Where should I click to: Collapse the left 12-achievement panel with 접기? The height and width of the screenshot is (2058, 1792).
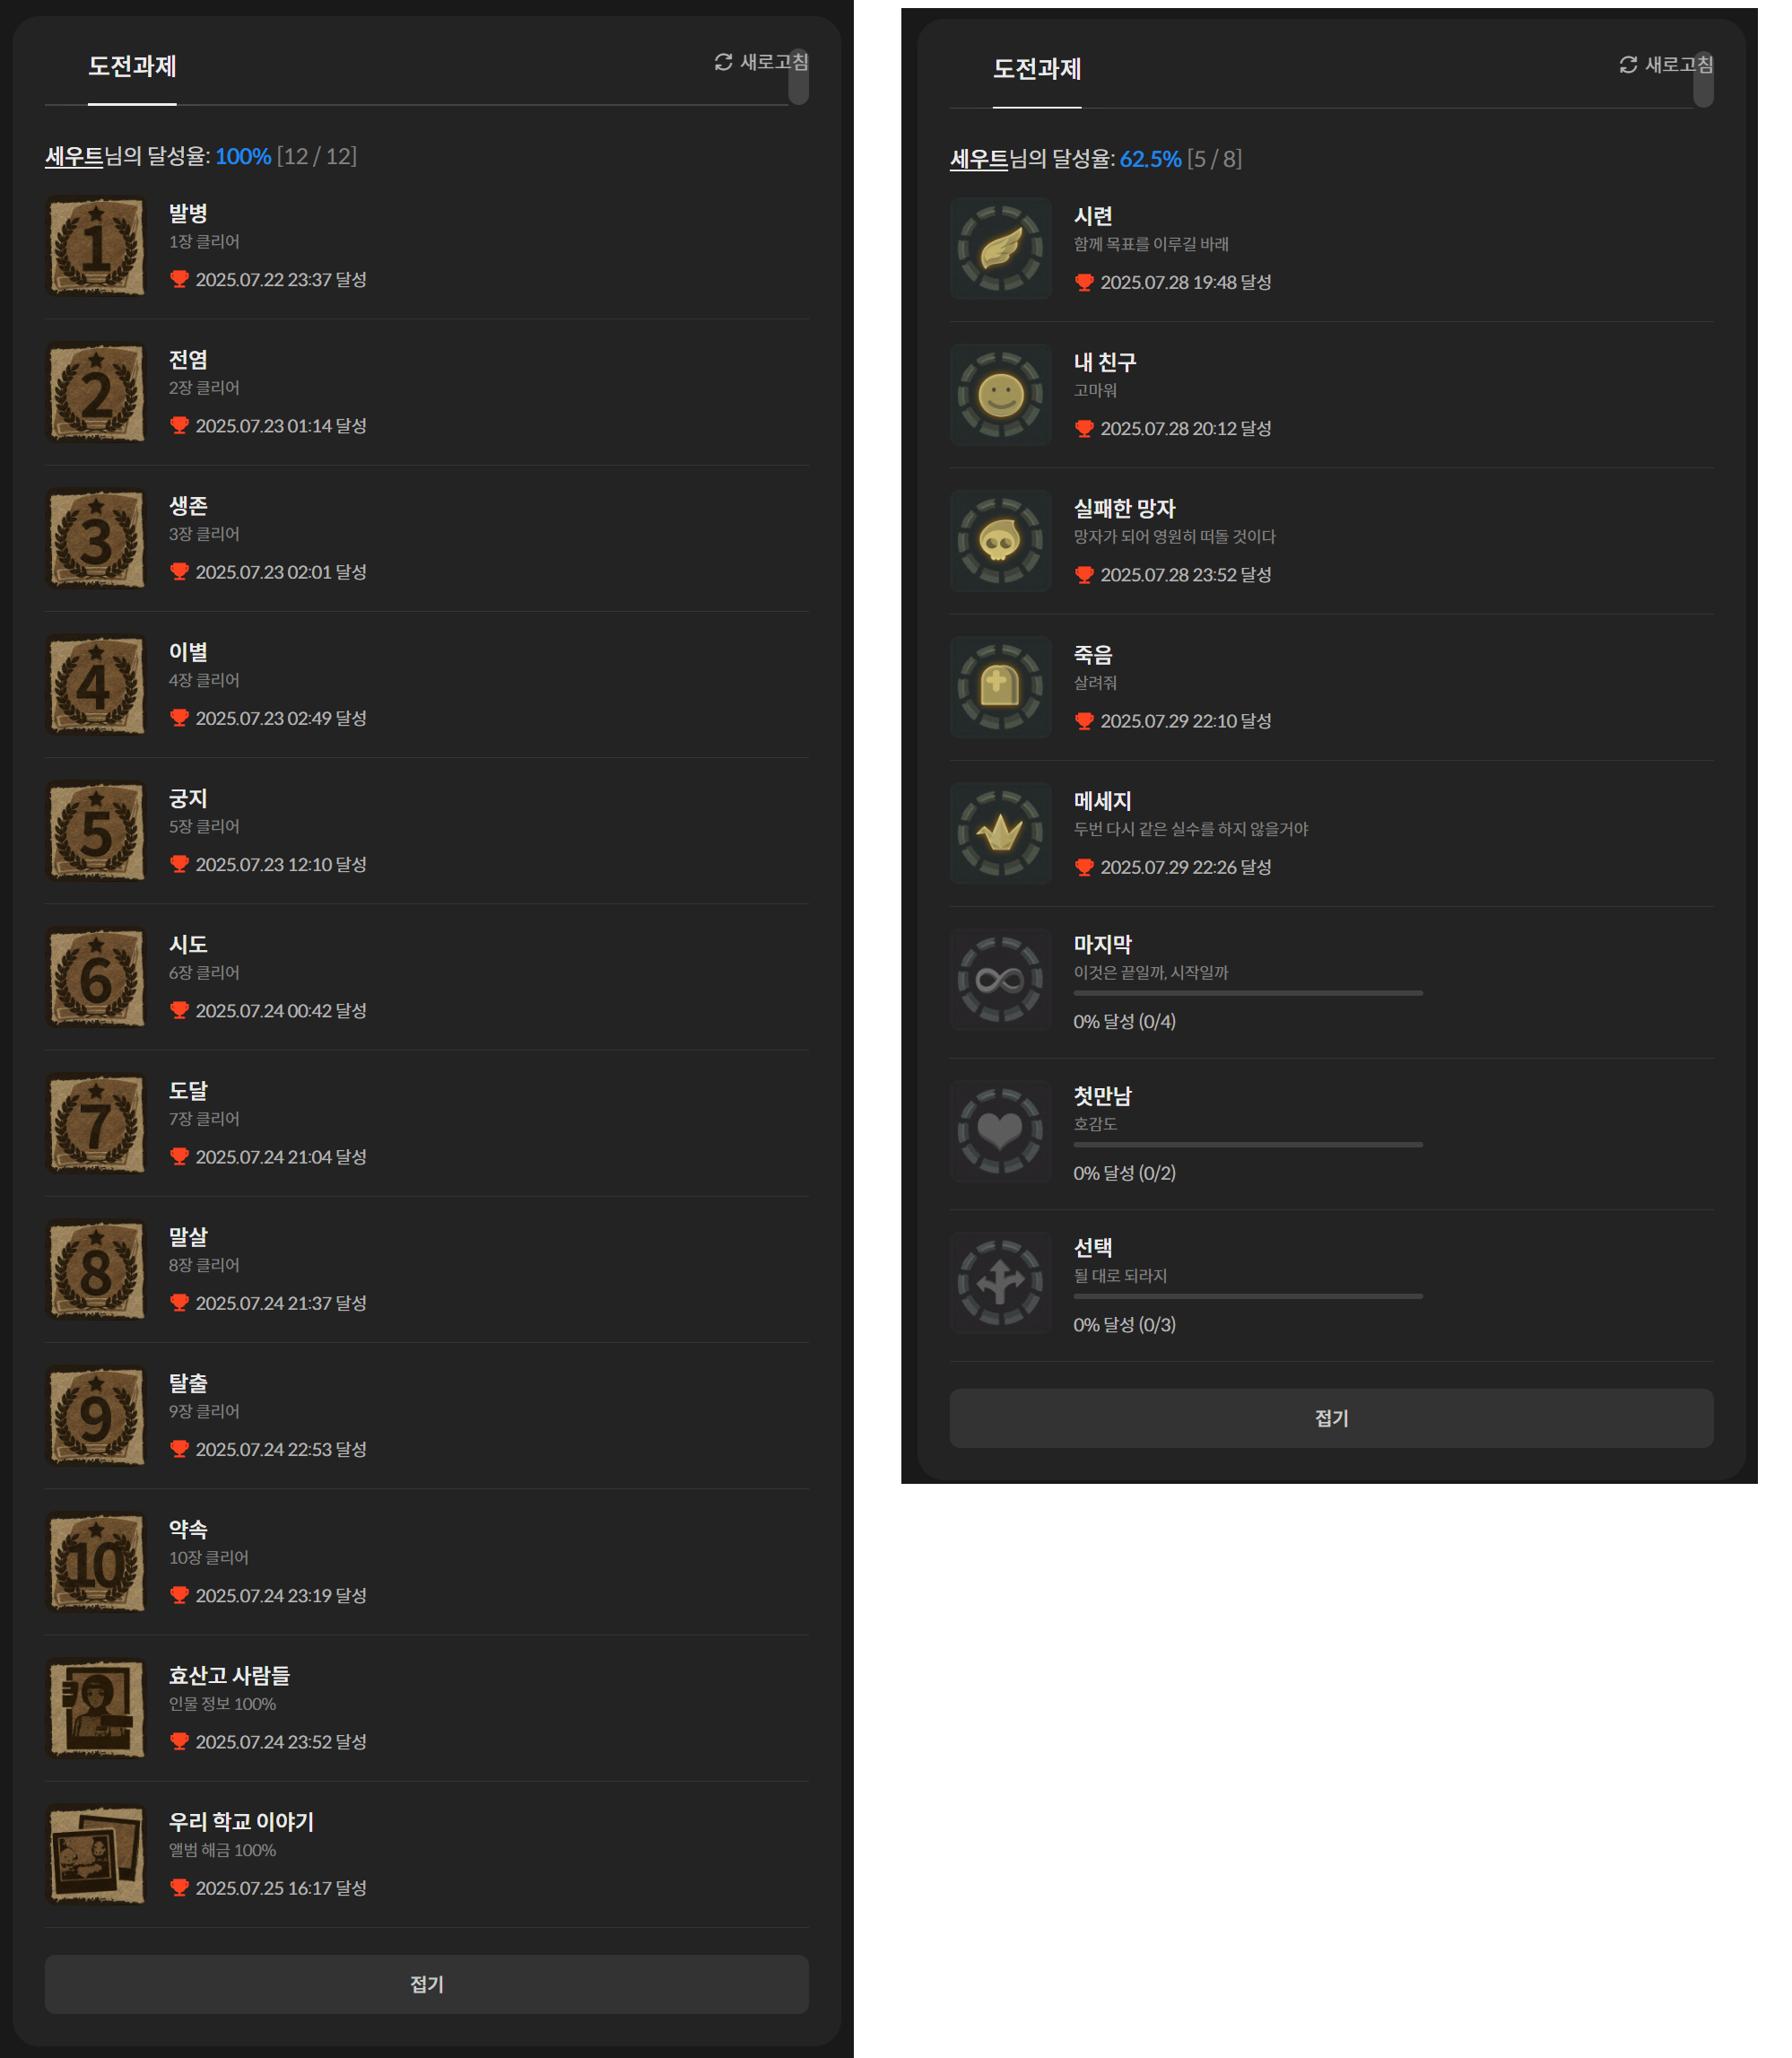[427, 1984]
